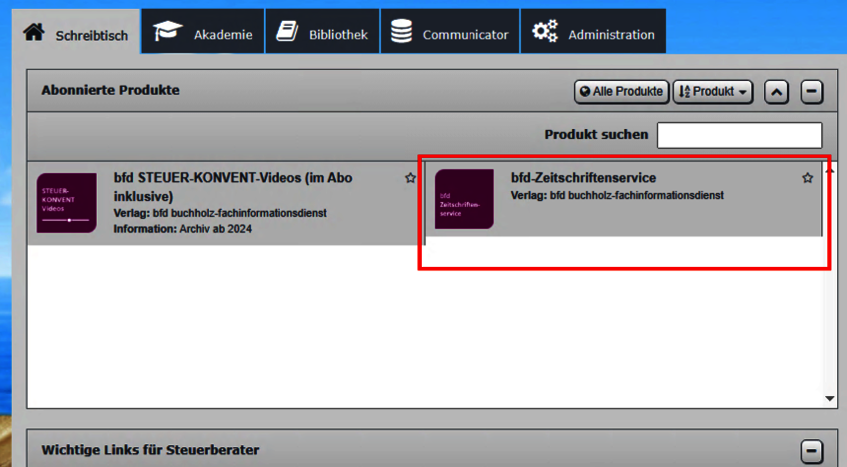847x467 pixels.
Task: Collapse the Wichtige Links für Steuerberater panel
Action: point(811,451)
